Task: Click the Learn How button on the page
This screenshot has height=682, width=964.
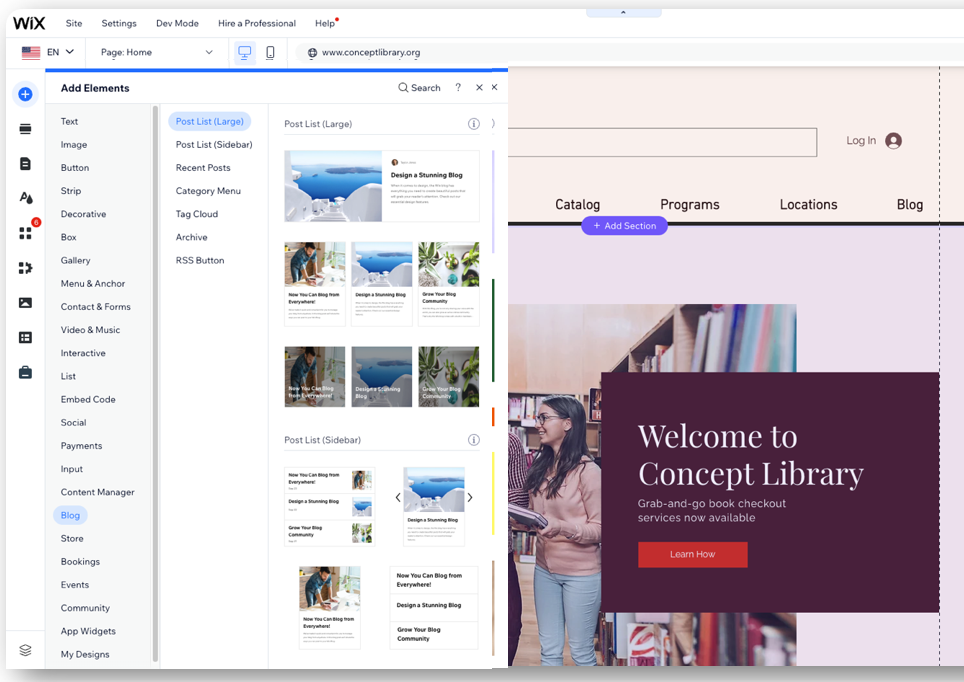Action: click(693, 554)
